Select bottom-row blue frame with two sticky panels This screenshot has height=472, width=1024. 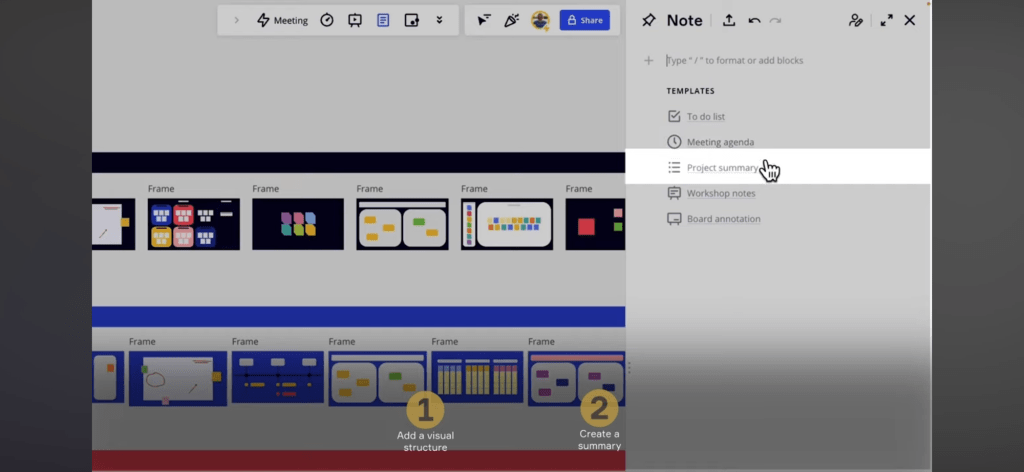point(377,378)
